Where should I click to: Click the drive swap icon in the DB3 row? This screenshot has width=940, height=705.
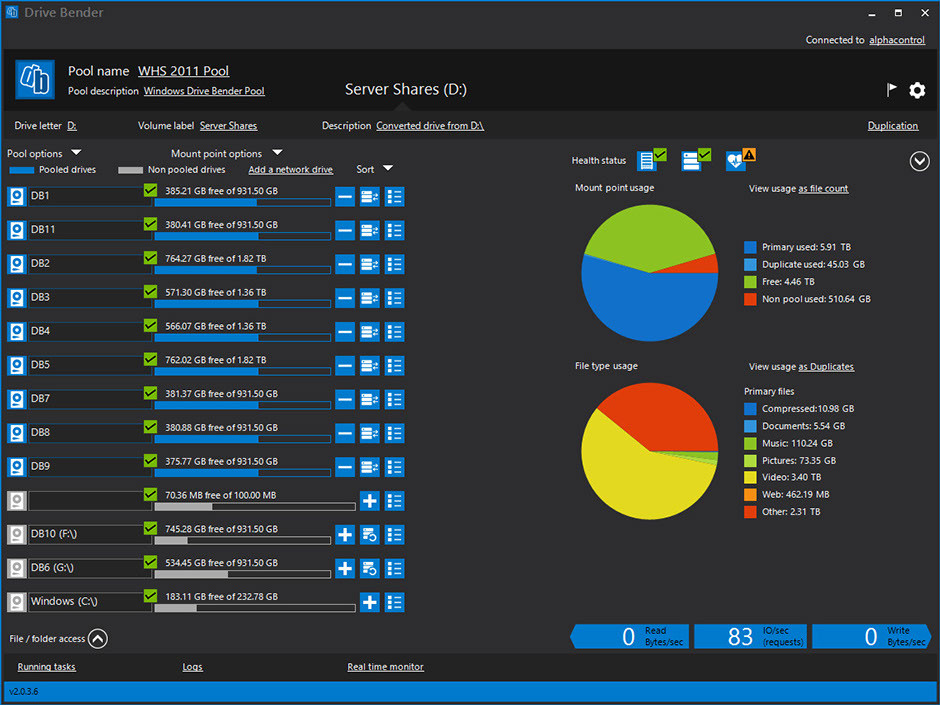[x=370, y=298]
